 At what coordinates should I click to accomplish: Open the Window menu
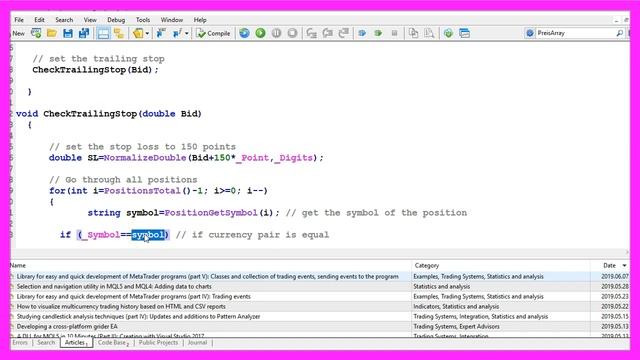coord(171,20)
